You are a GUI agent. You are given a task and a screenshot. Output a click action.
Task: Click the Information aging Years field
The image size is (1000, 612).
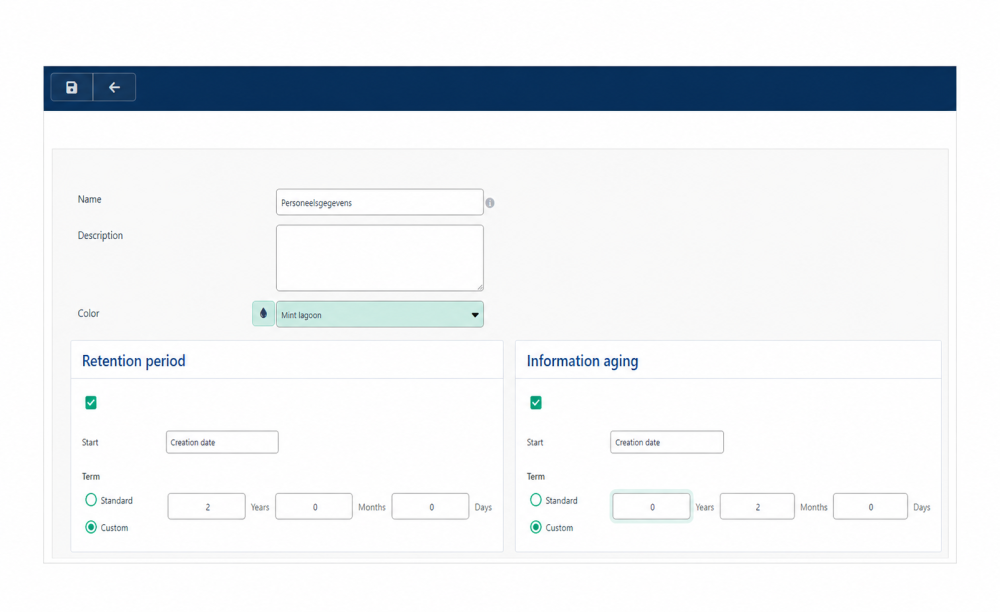click(x=651, y=507)
